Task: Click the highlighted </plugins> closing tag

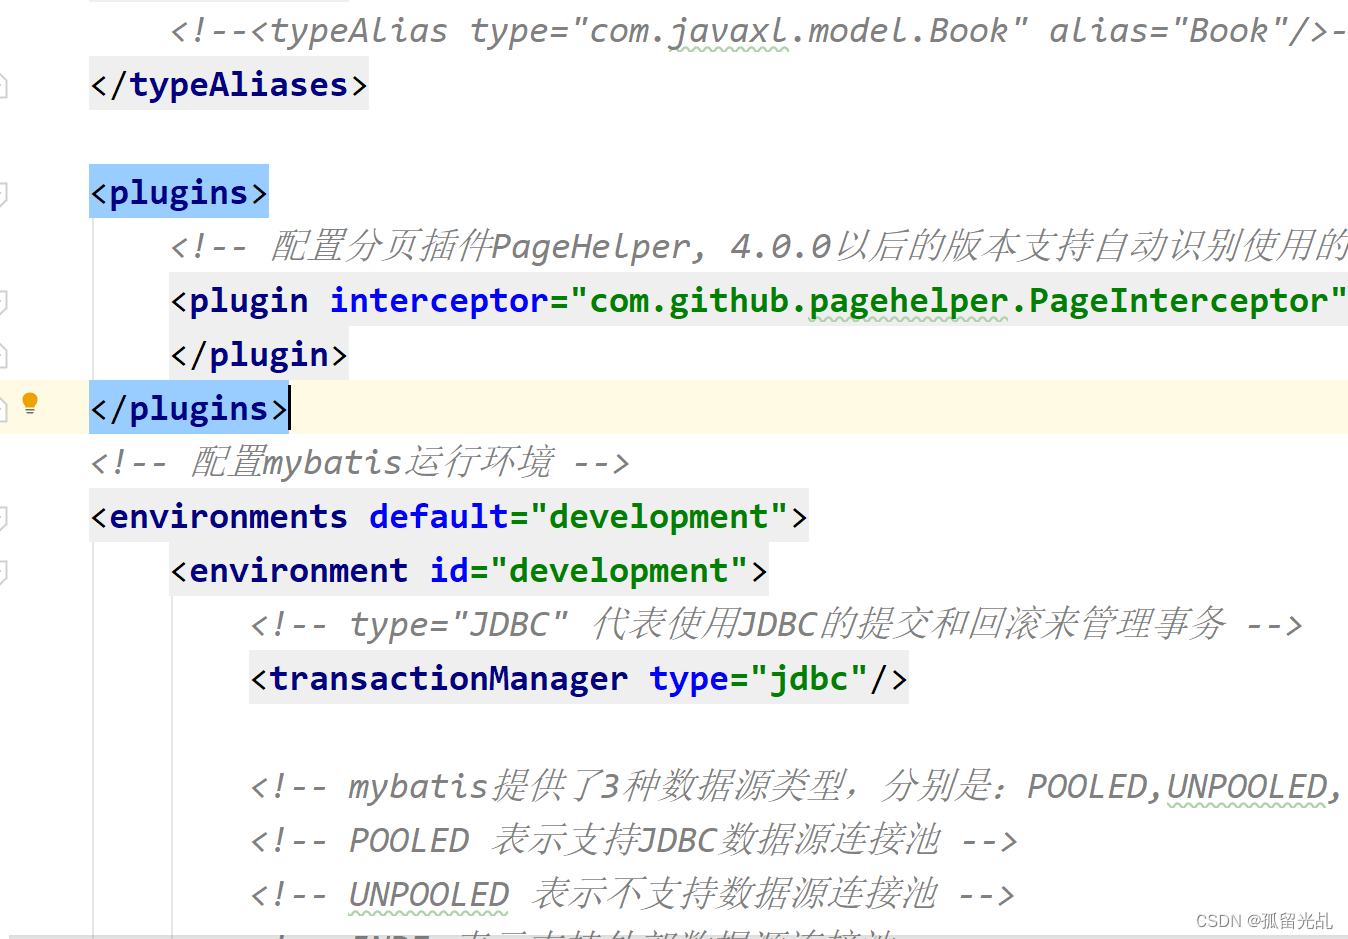Action: pos(185,408)
